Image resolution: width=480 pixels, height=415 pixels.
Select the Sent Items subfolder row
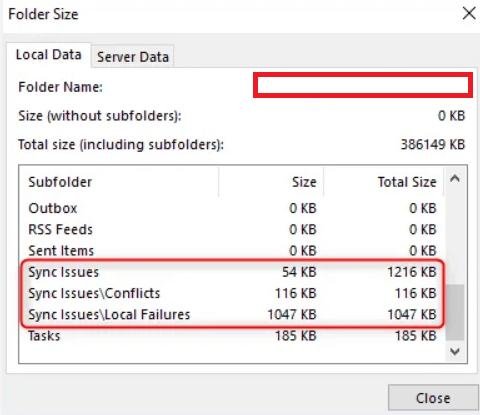tap(232, 251)
